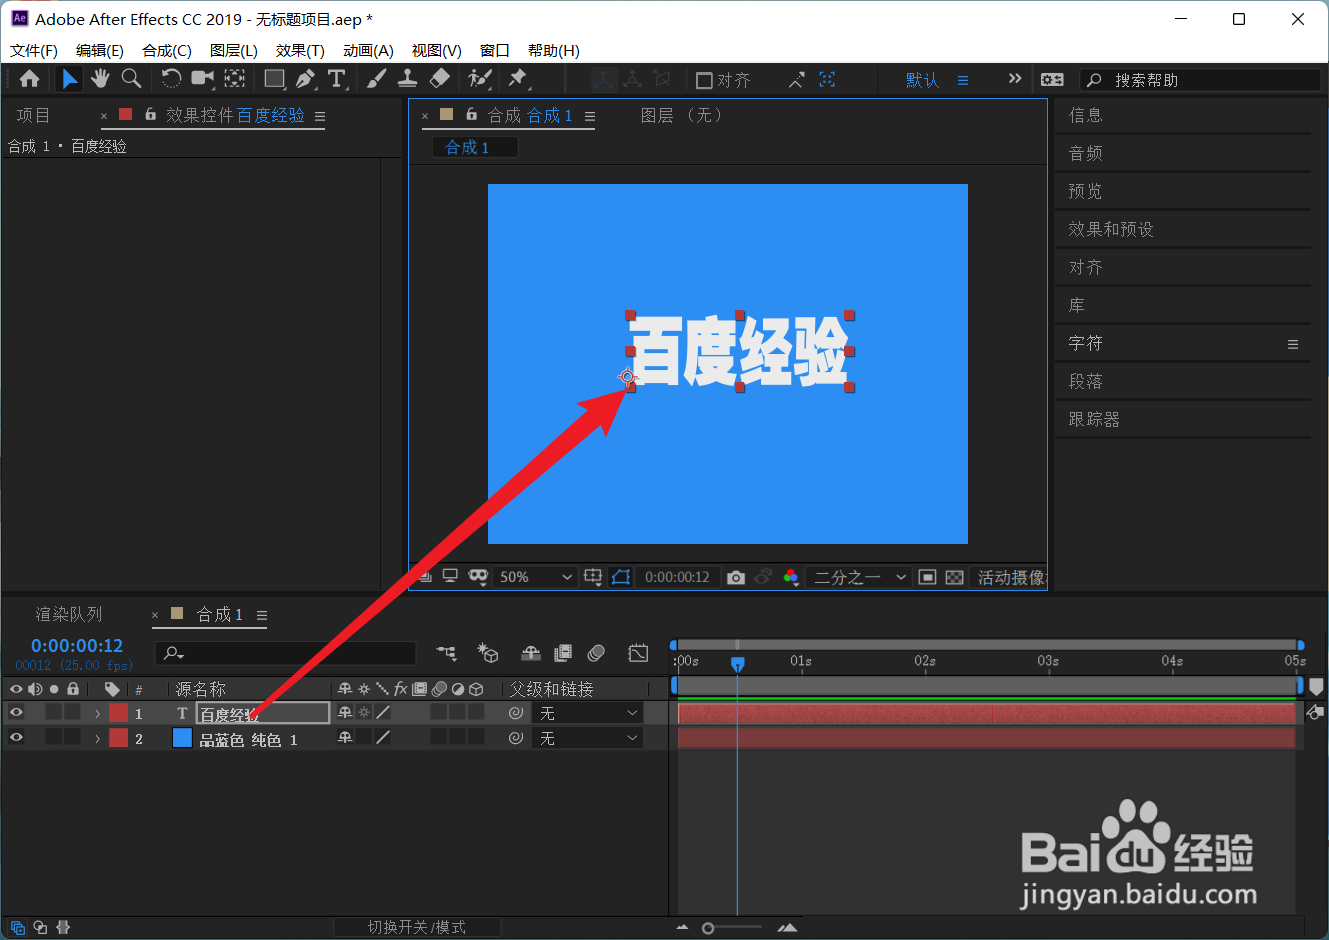Click the snapshot camera icon in viewer
The image size is (1329, 940).
(x=736, y=577)
